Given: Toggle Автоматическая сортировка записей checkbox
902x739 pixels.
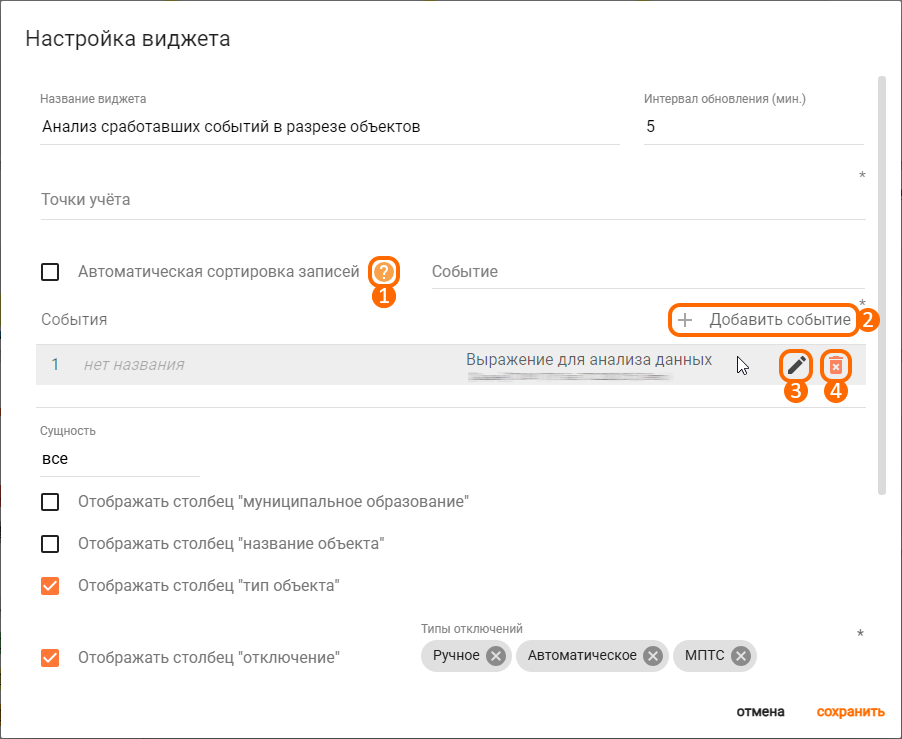Looking at the screenshot, I should (x=50, y=271).
